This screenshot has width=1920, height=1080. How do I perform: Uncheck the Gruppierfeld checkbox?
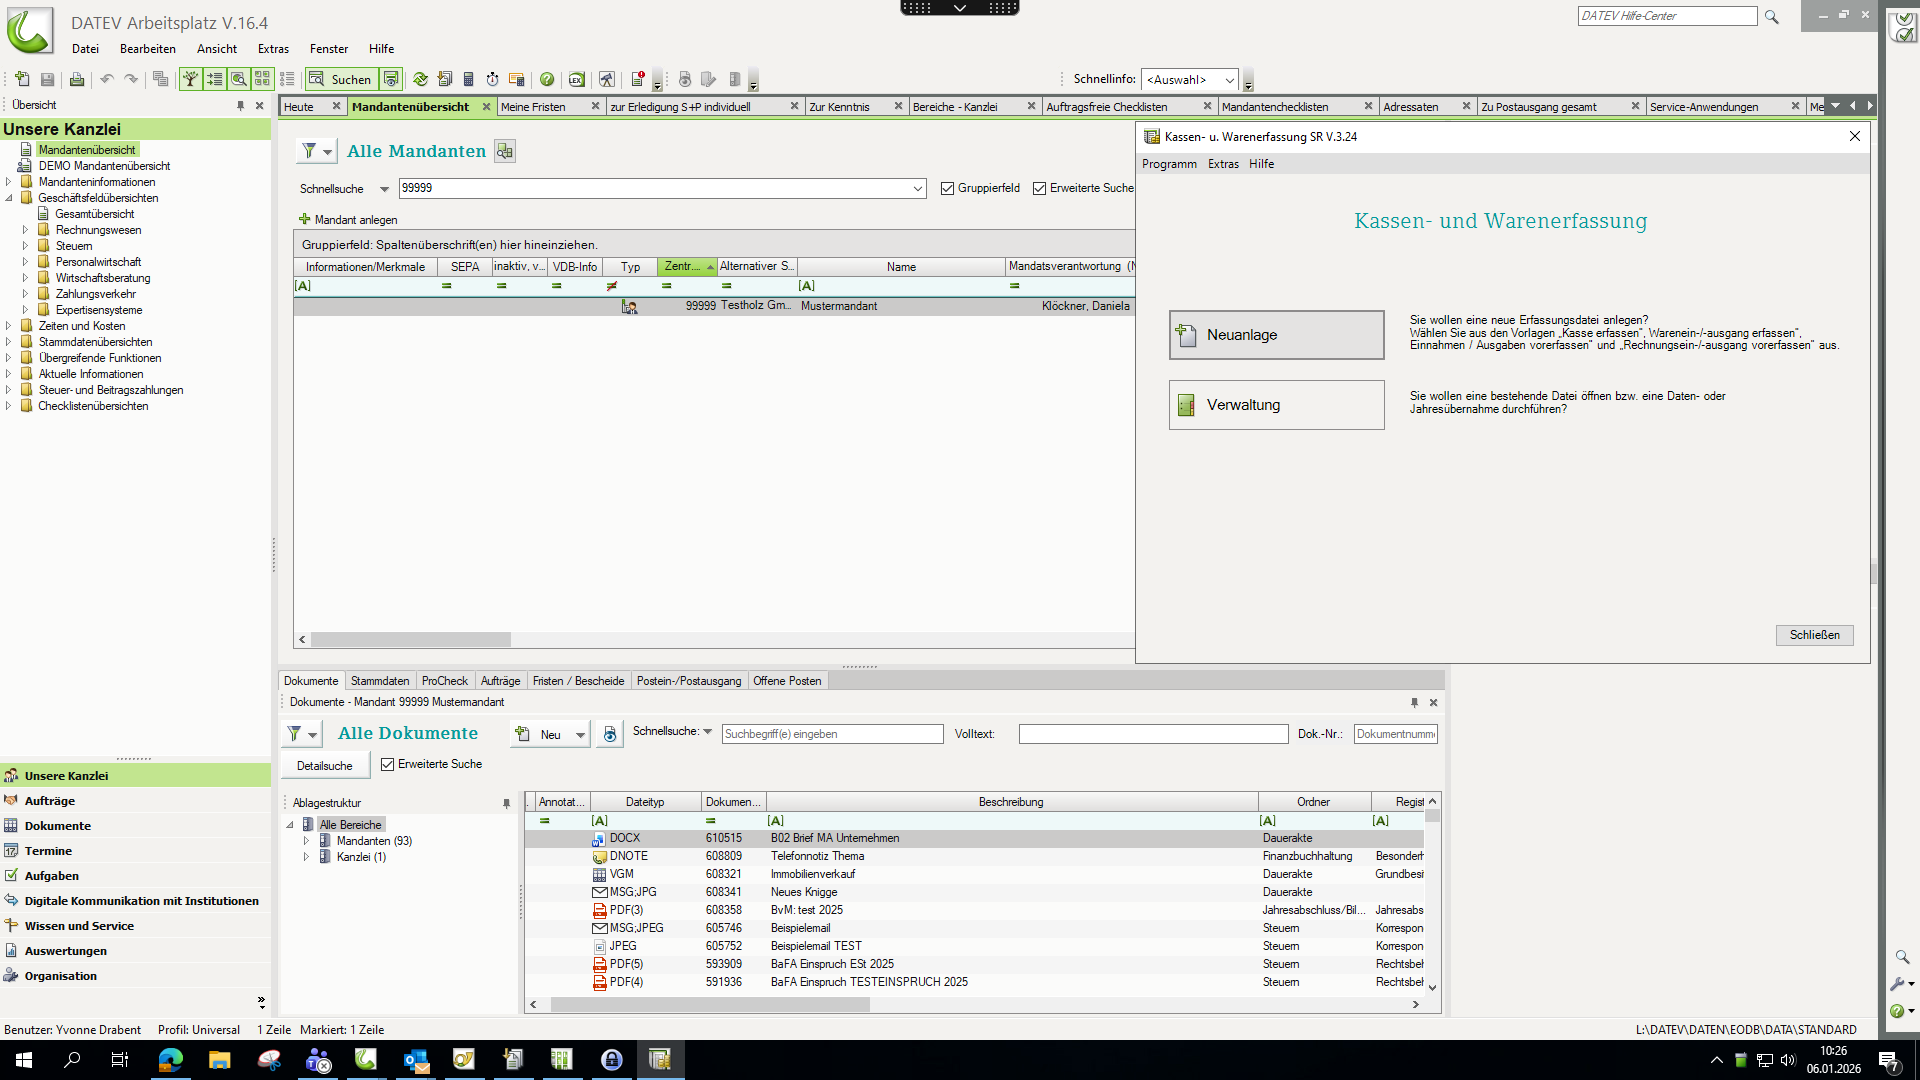947,188
